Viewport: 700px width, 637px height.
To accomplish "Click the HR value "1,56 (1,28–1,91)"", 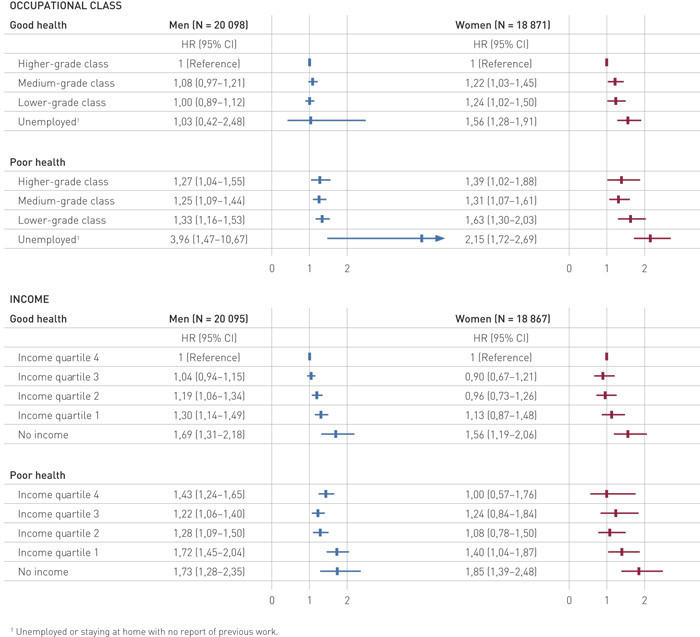I will click(510, 121).
